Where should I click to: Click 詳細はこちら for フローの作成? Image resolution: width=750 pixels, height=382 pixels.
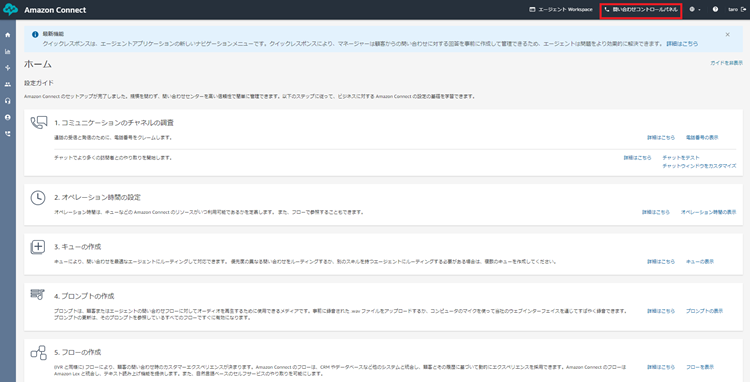pyautogui.click(x=661, y=367)
